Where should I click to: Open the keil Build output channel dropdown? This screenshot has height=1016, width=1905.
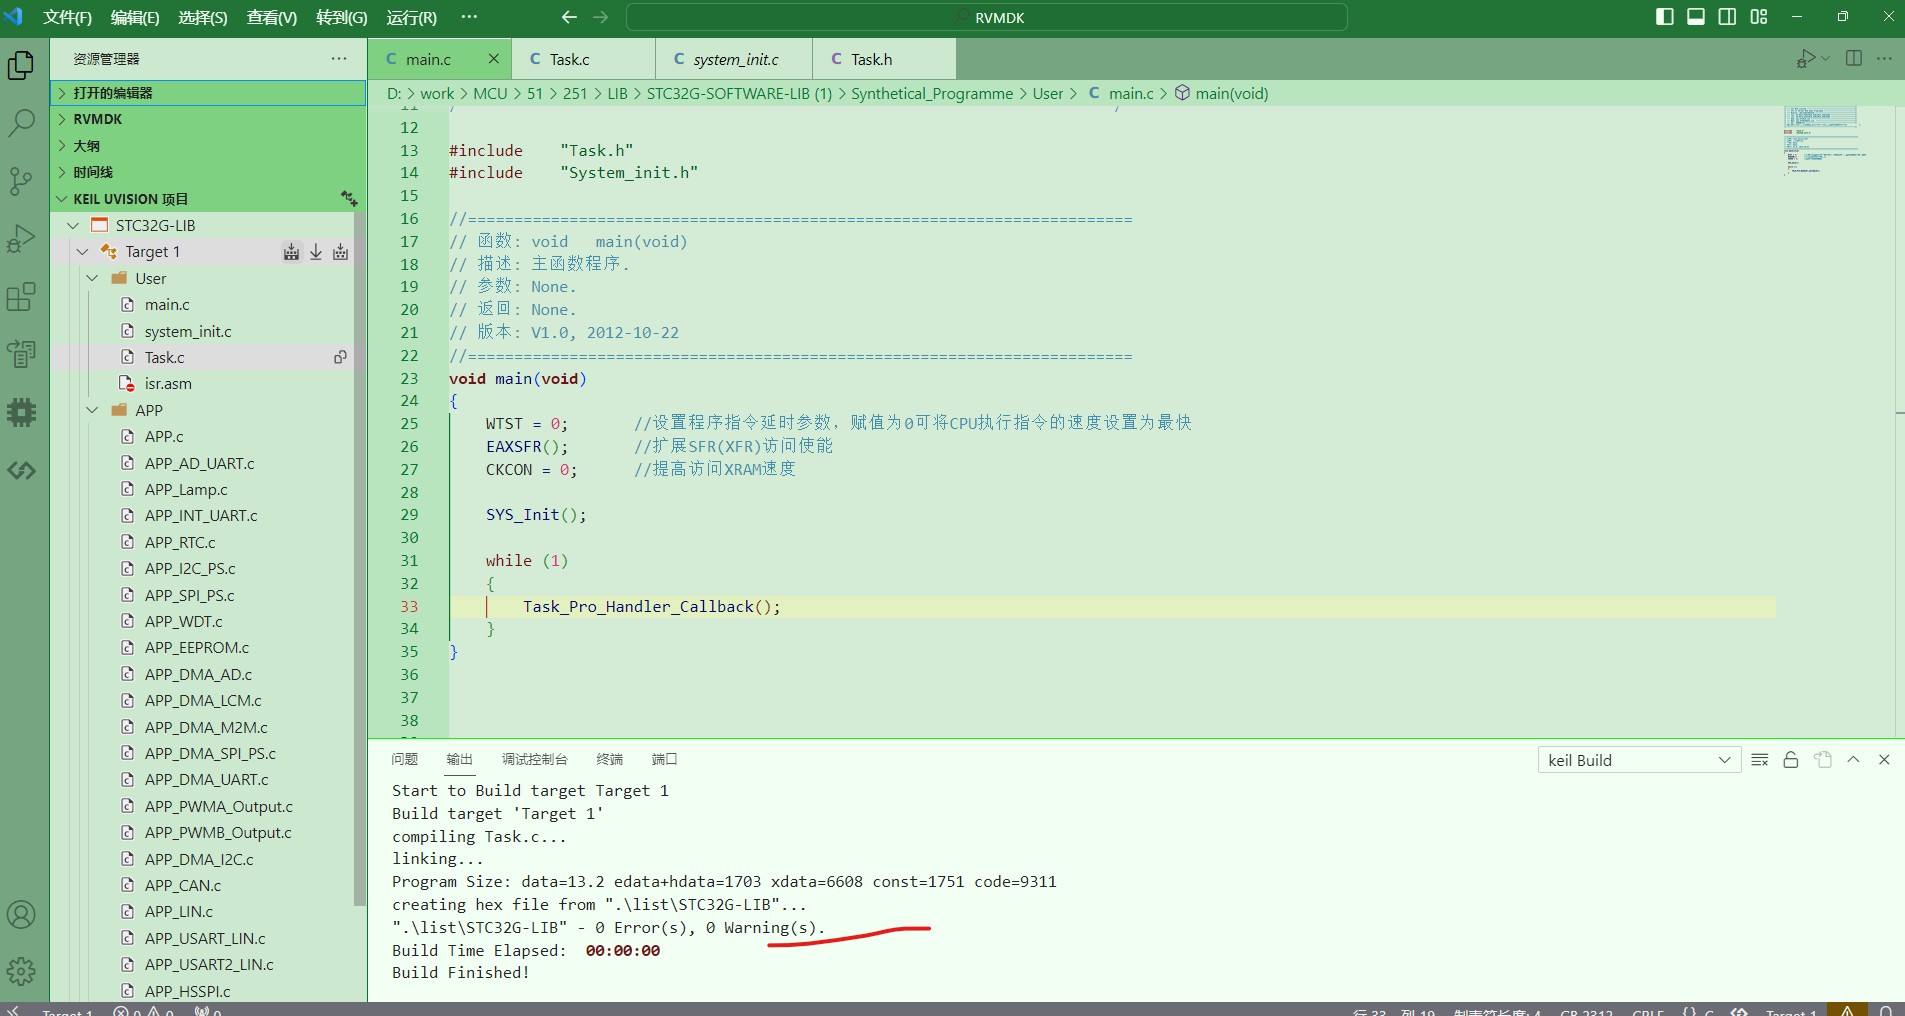tap(1638, 760)
